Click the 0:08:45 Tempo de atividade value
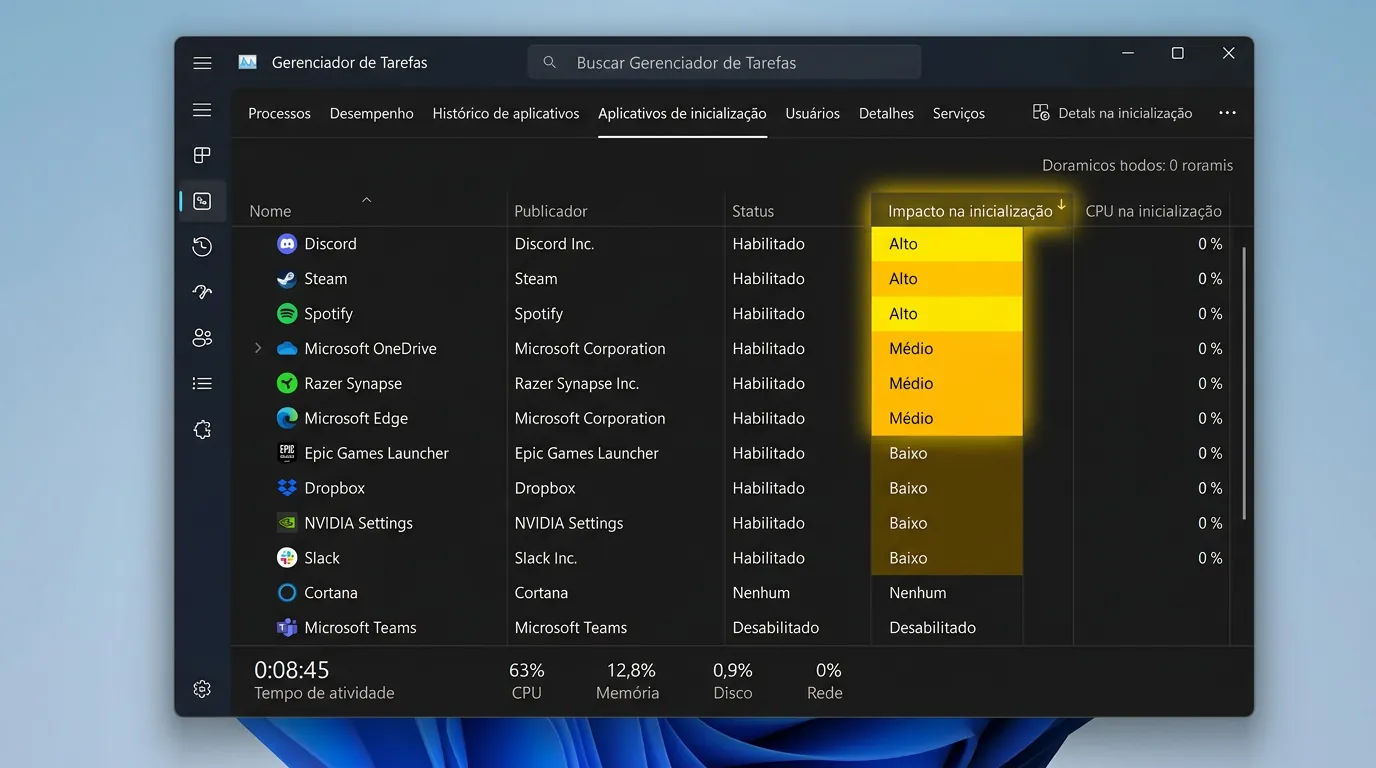The image size is (1376, 768). (x=292, y=670)
